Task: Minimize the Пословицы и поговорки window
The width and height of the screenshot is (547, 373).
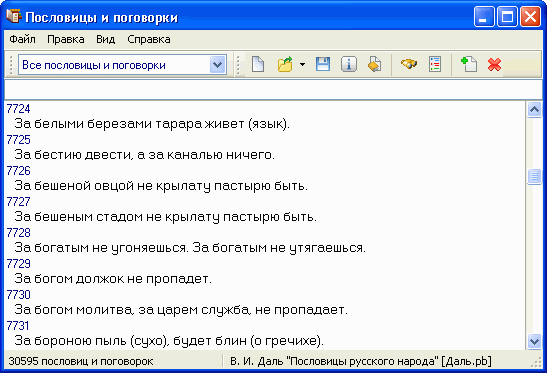Action: click(x=484, y=17)
